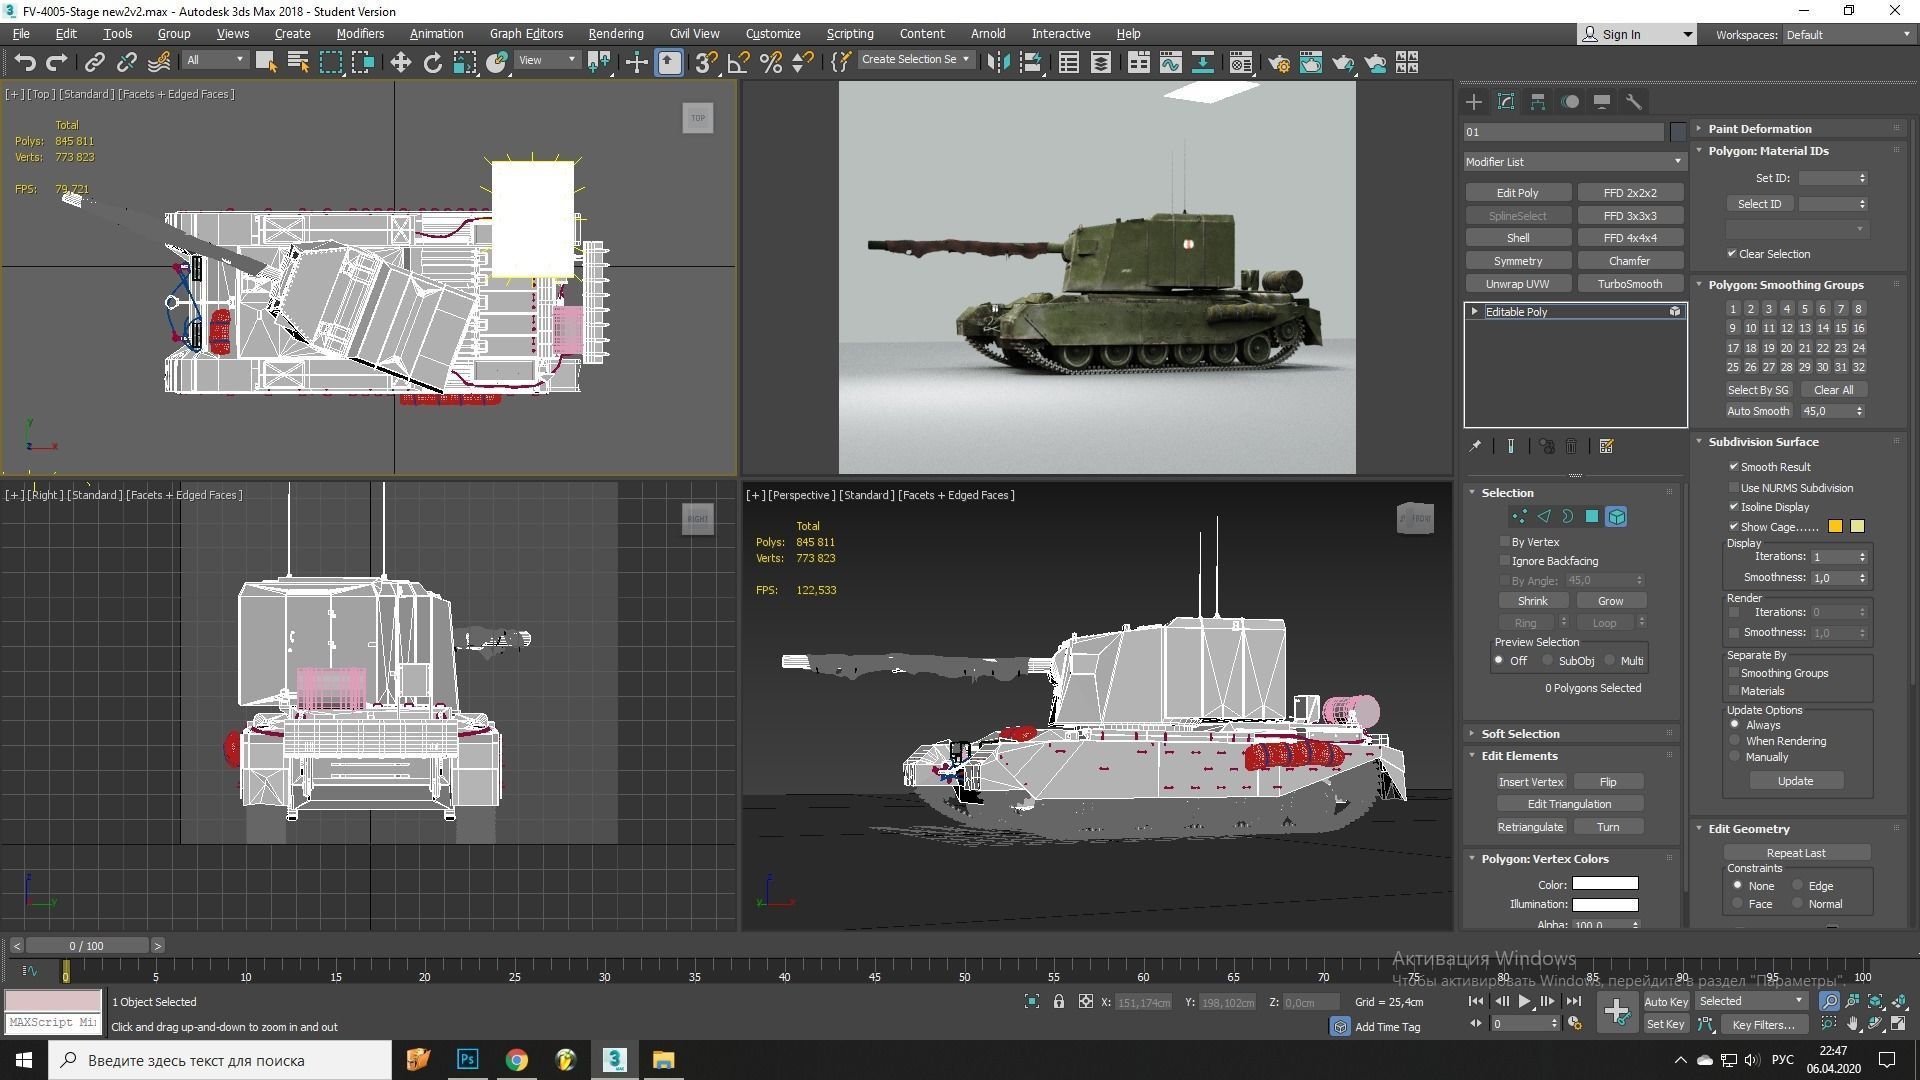Select Vertex sub-object level icon
The image size is (1920, 1080).
pyautogui.click(x=1519, y=517)
